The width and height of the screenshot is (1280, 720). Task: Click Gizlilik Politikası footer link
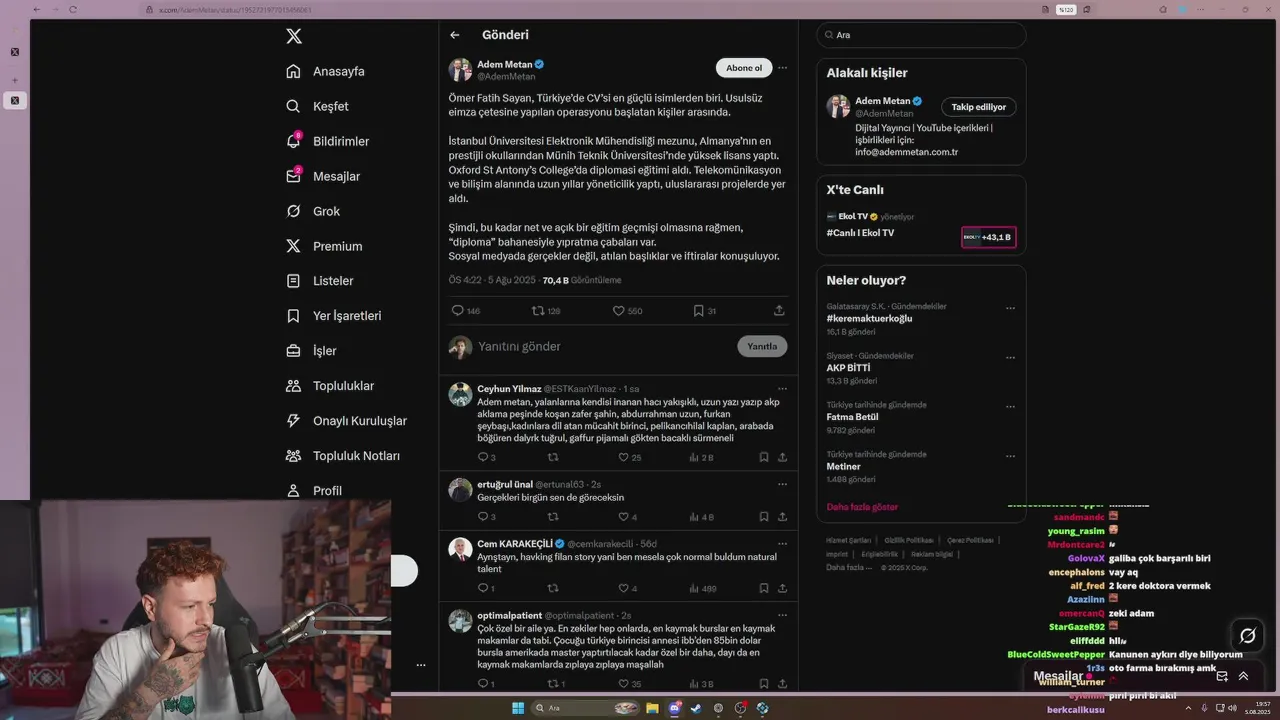pos(909,540)
